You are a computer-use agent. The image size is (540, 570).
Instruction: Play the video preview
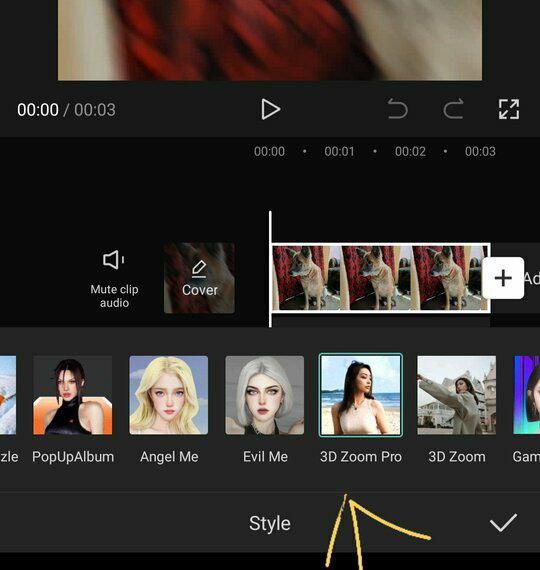pyautogui.click(x=271, y=109)
